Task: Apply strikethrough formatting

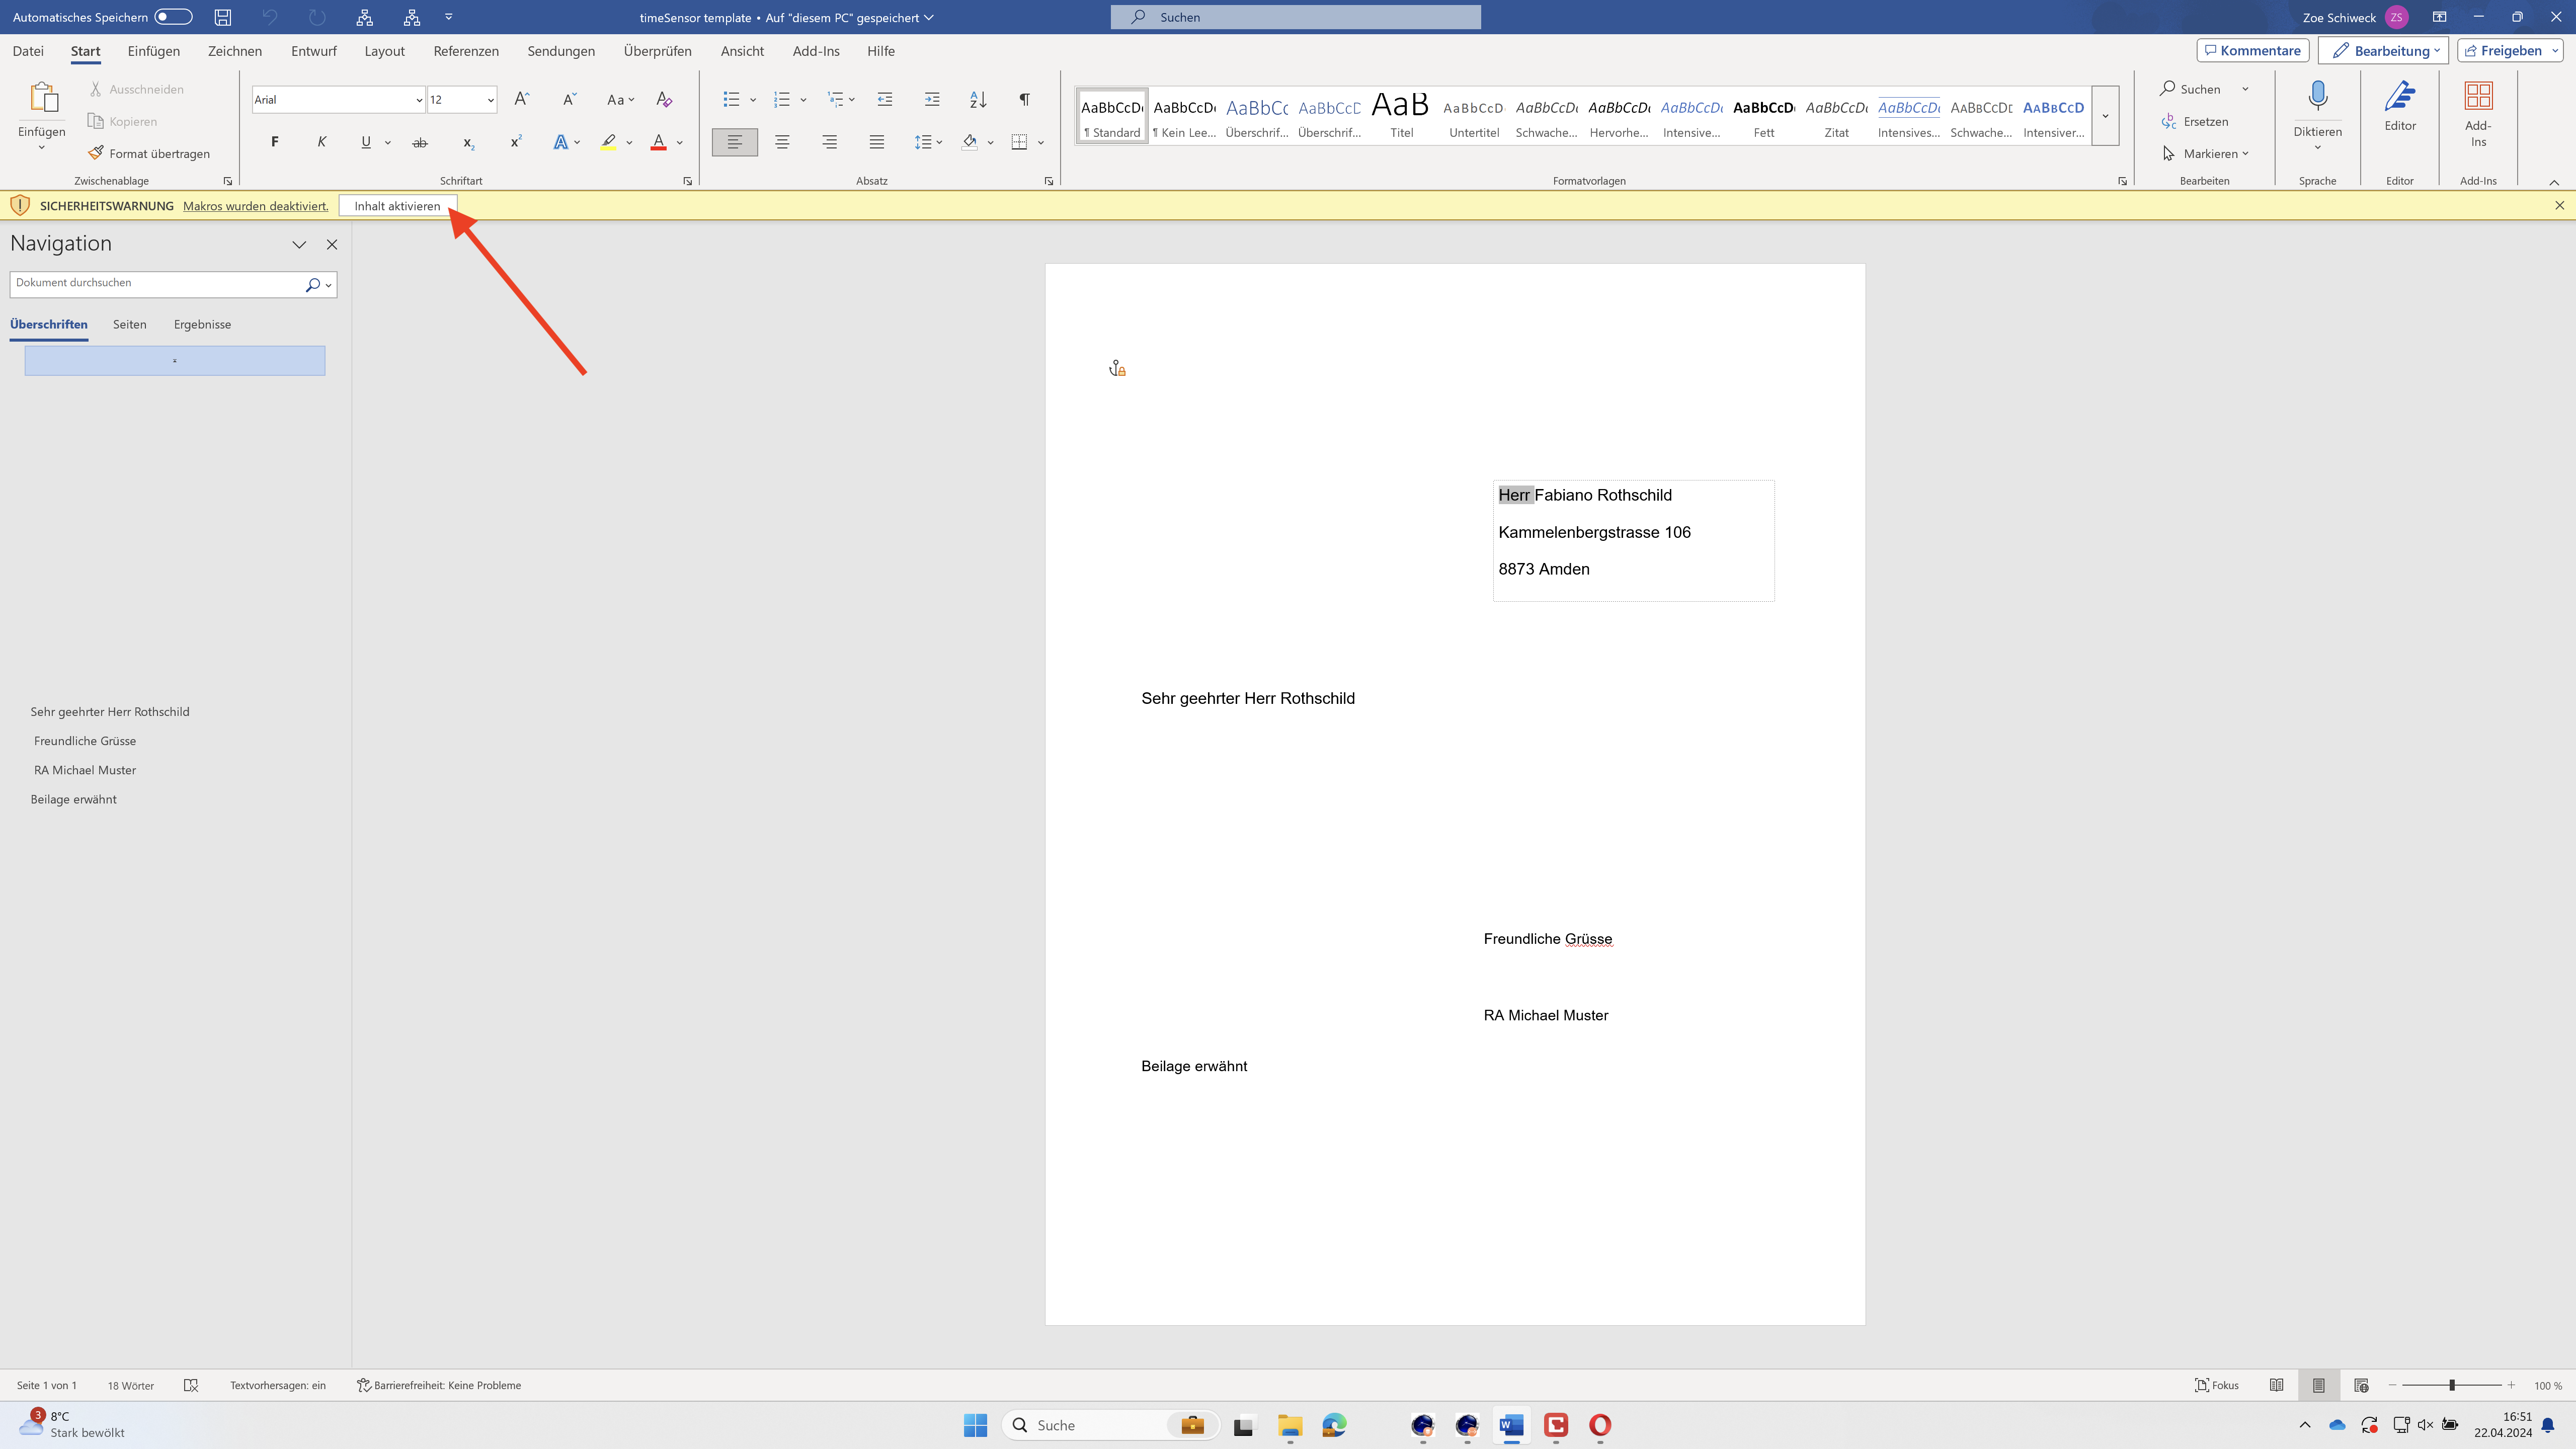Action: click(420, 143)
